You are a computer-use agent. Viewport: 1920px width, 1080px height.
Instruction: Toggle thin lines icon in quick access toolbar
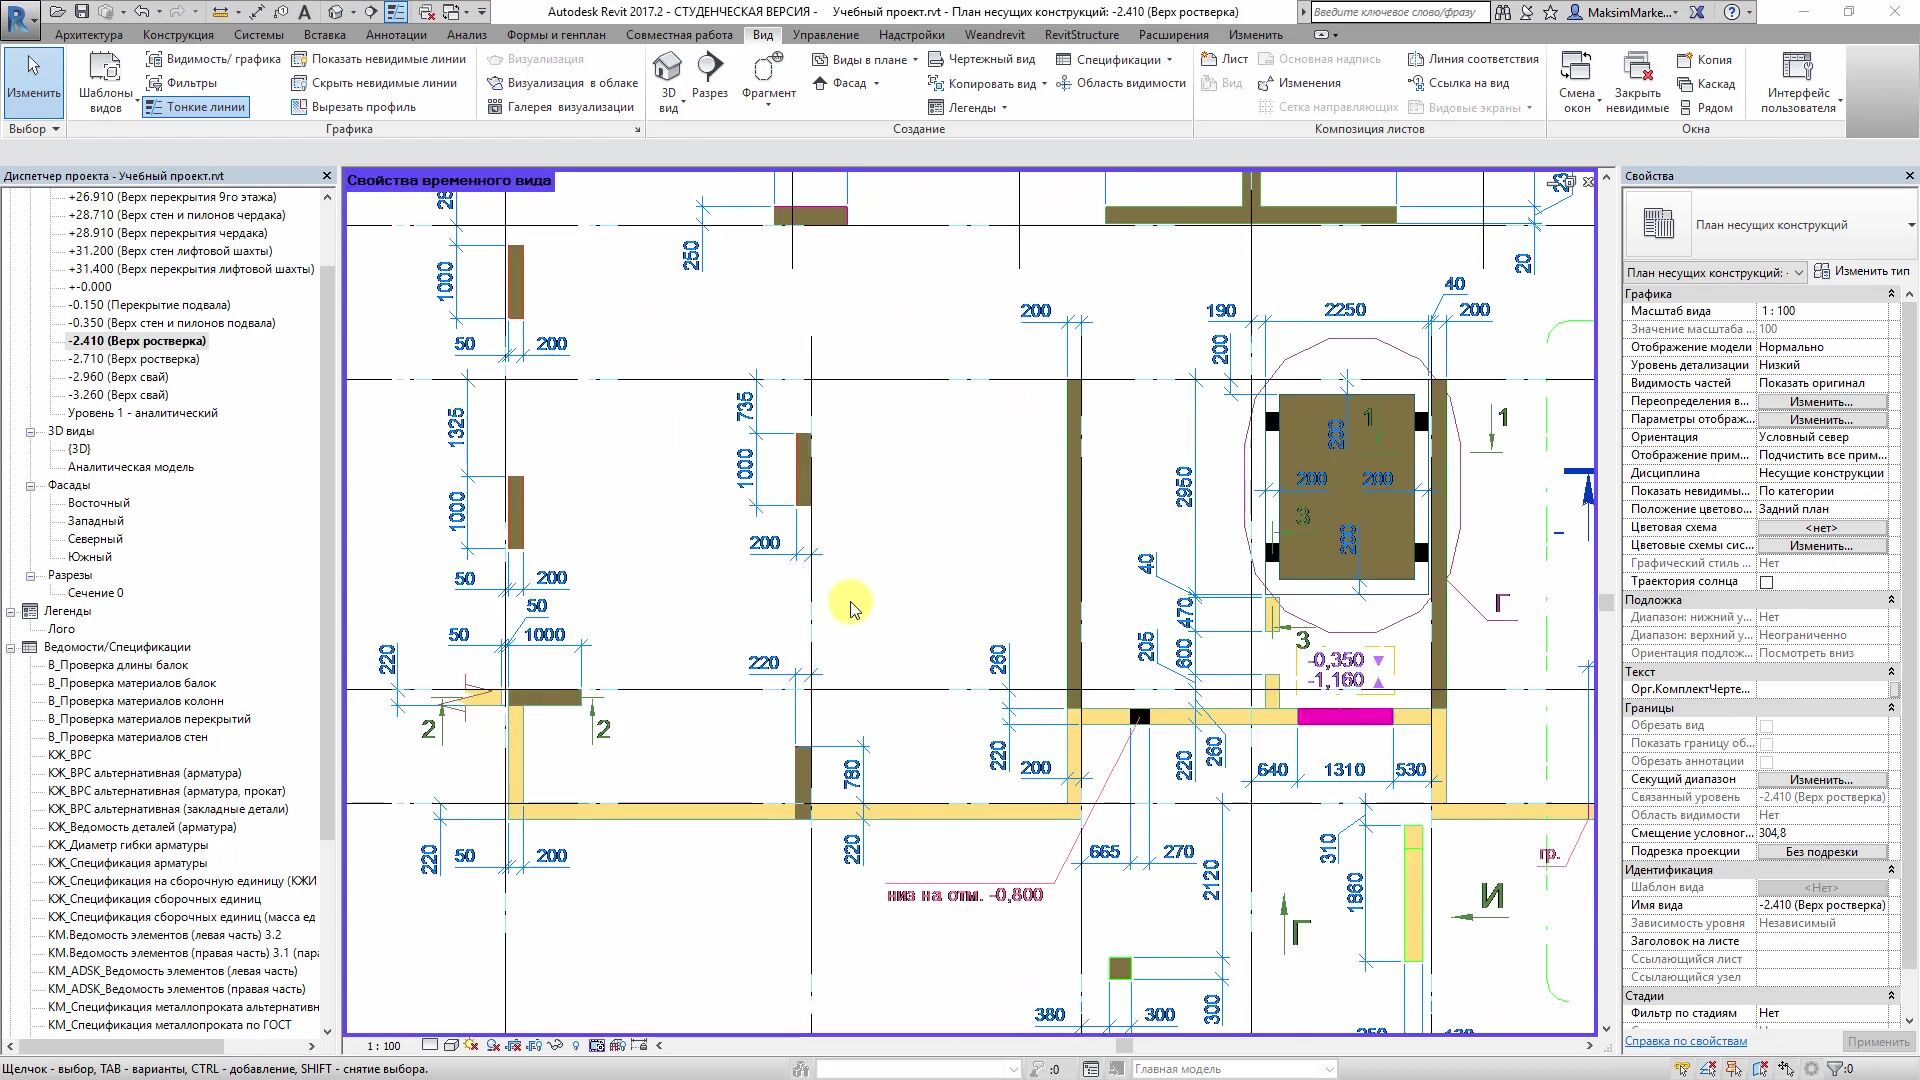[x=396, y=12]
